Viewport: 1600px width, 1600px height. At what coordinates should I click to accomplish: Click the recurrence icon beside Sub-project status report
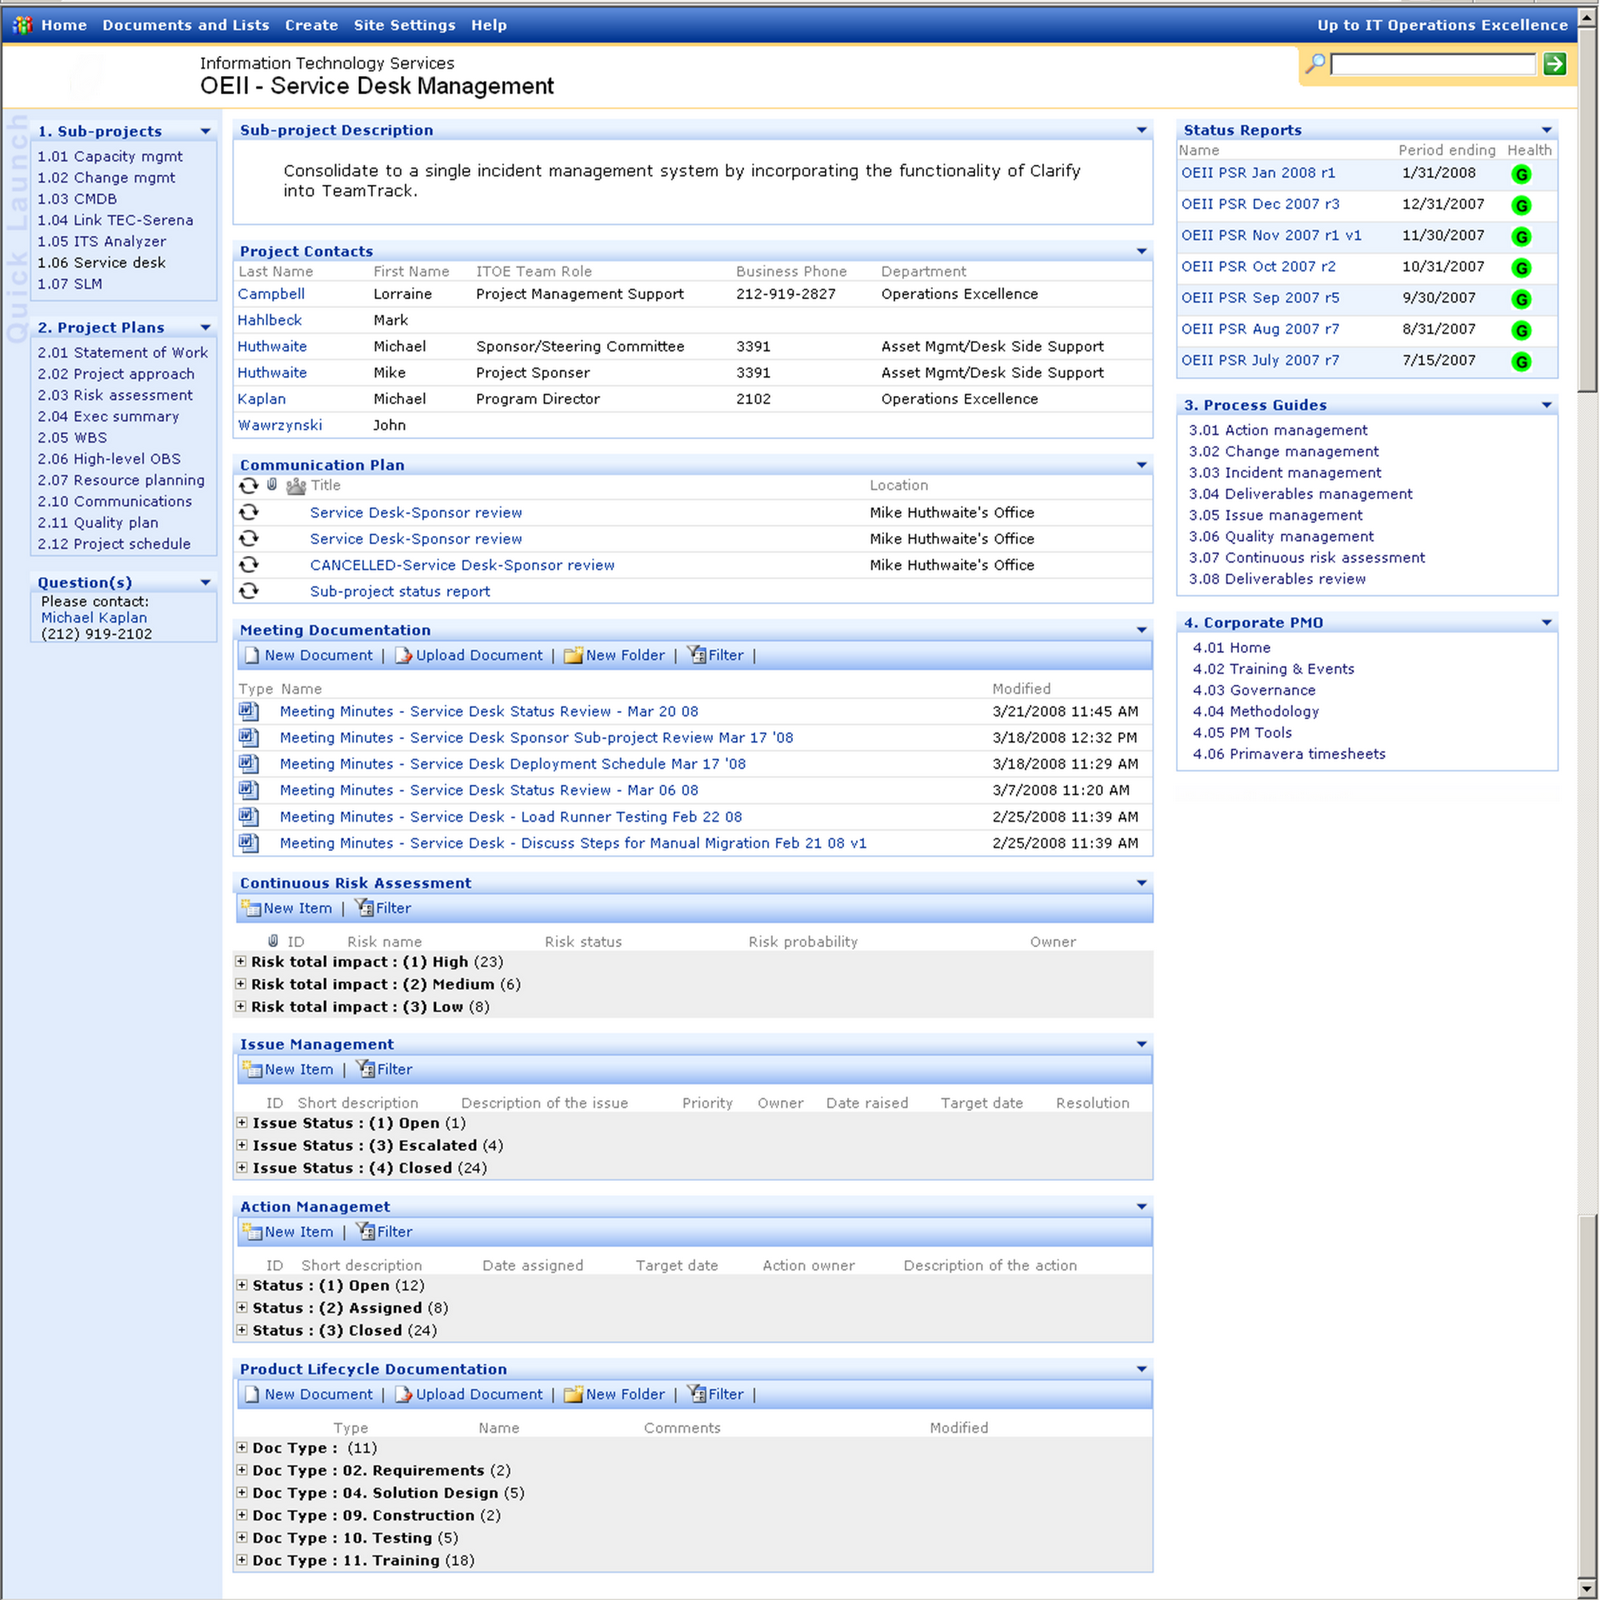247,591
